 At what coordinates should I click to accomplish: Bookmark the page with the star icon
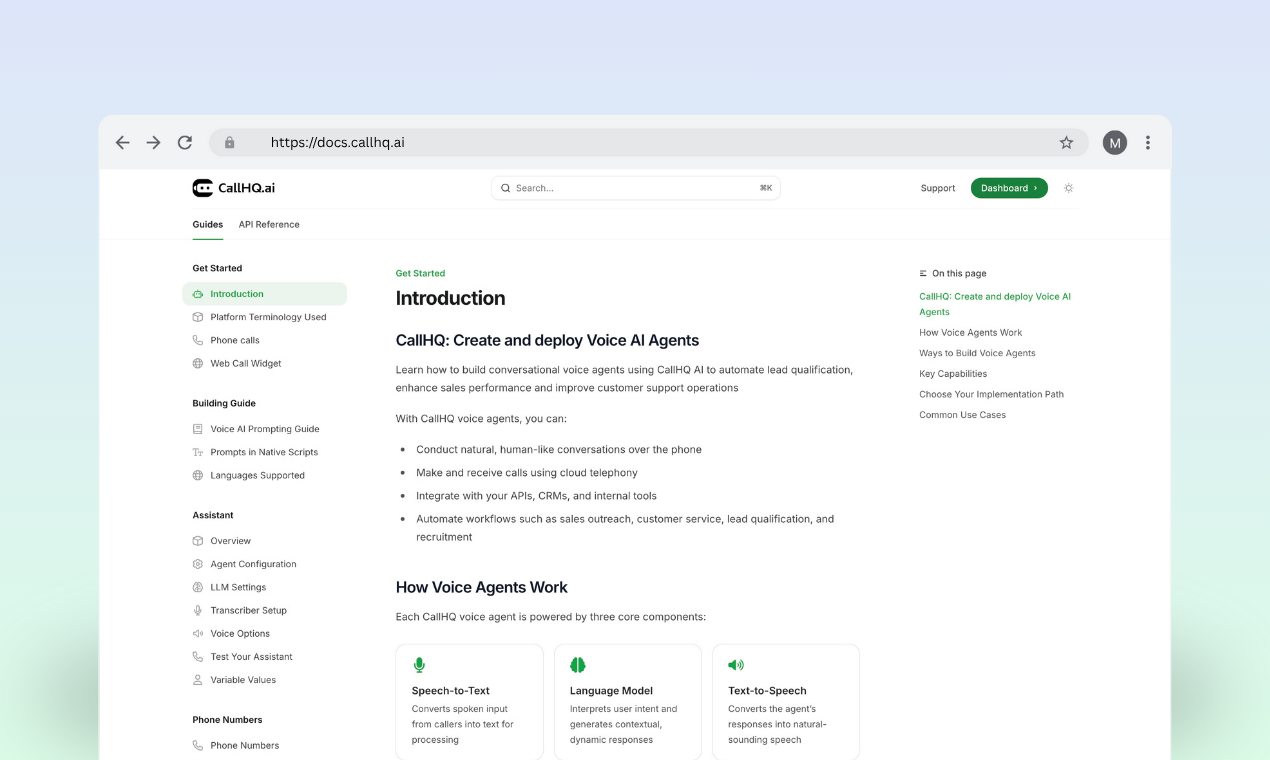click(1066, 143)
